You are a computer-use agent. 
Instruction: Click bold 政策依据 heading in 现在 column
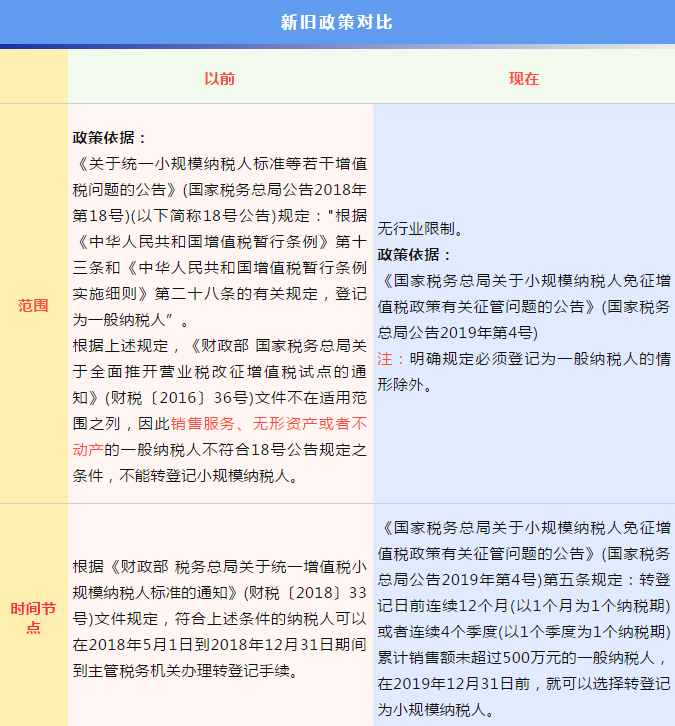coord(415,254)
